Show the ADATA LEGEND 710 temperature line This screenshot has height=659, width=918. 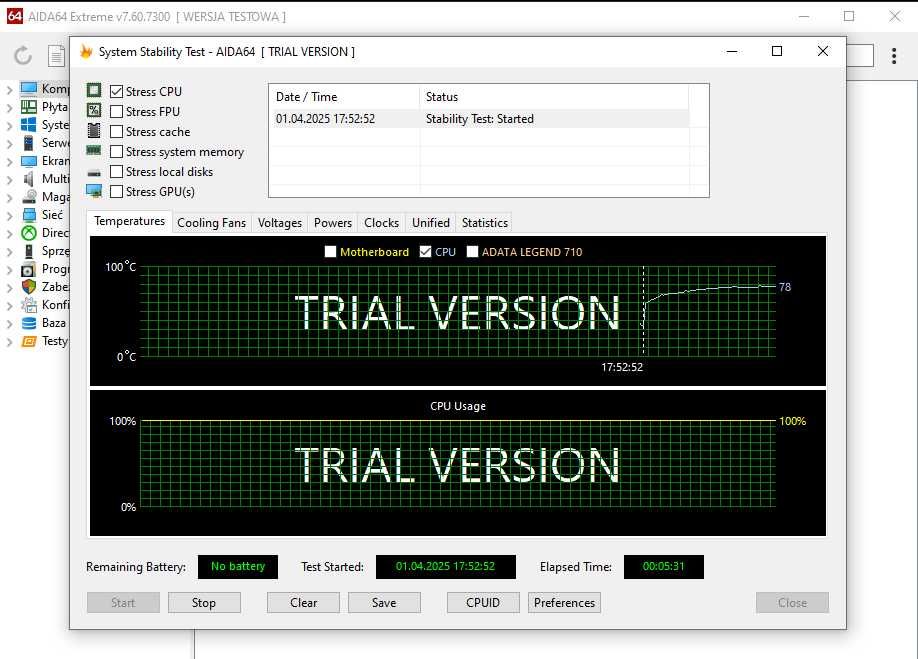pyautogui.click(x=472, y=252)
